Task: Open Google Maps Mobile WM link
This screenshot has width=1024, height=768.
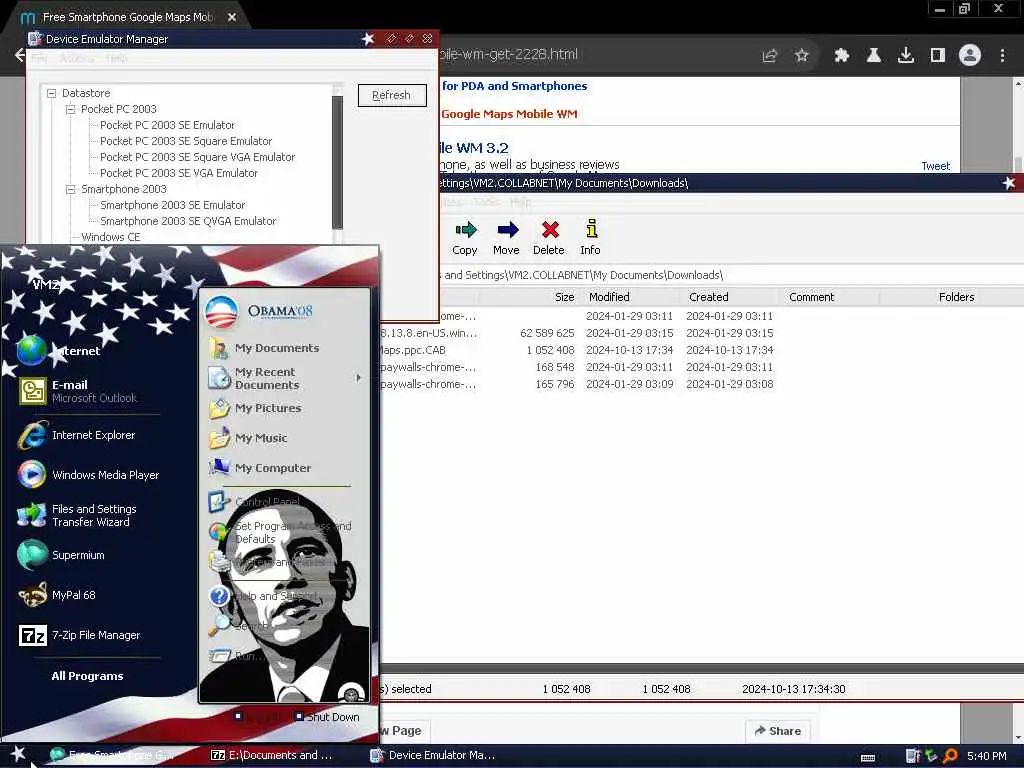Action: click(509, 114)
